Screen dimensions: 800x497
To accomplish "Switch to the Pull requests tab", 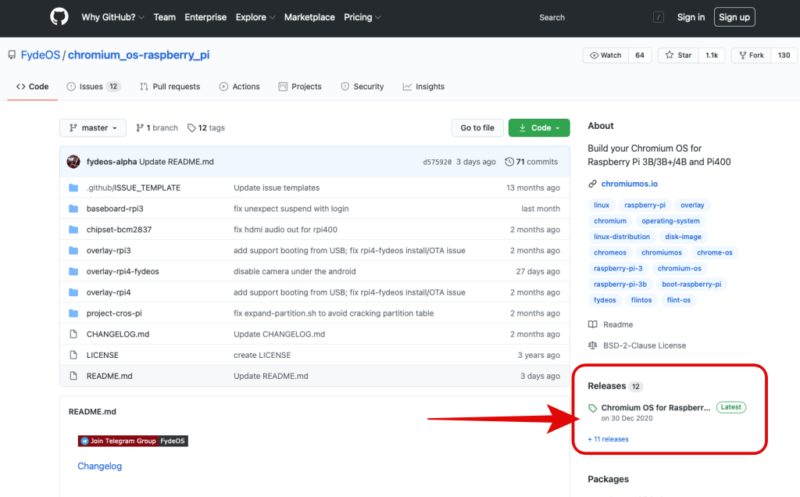I will (170, 87).
